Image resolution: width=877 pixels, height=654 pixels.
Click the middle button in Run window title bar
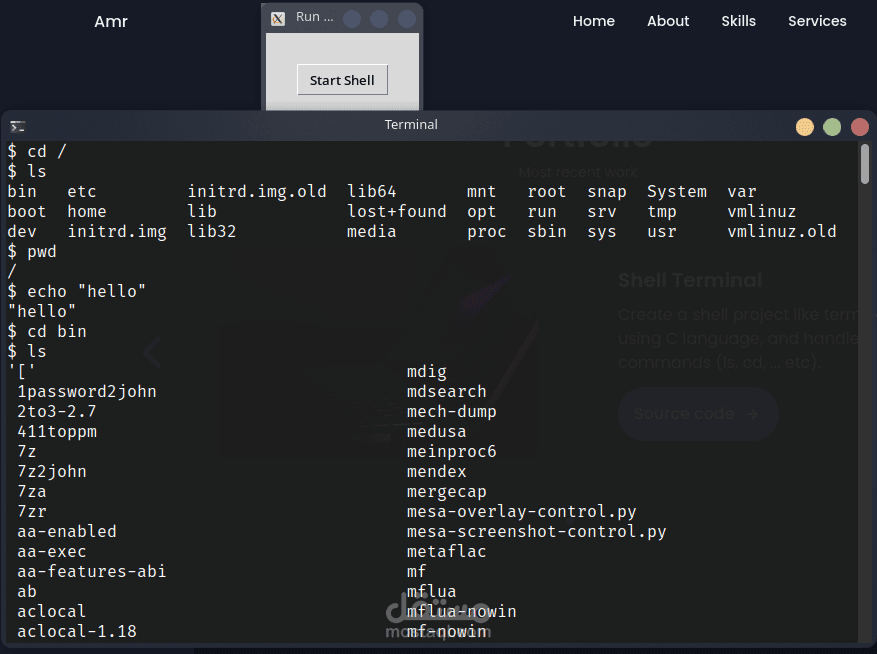coord(379,18)
